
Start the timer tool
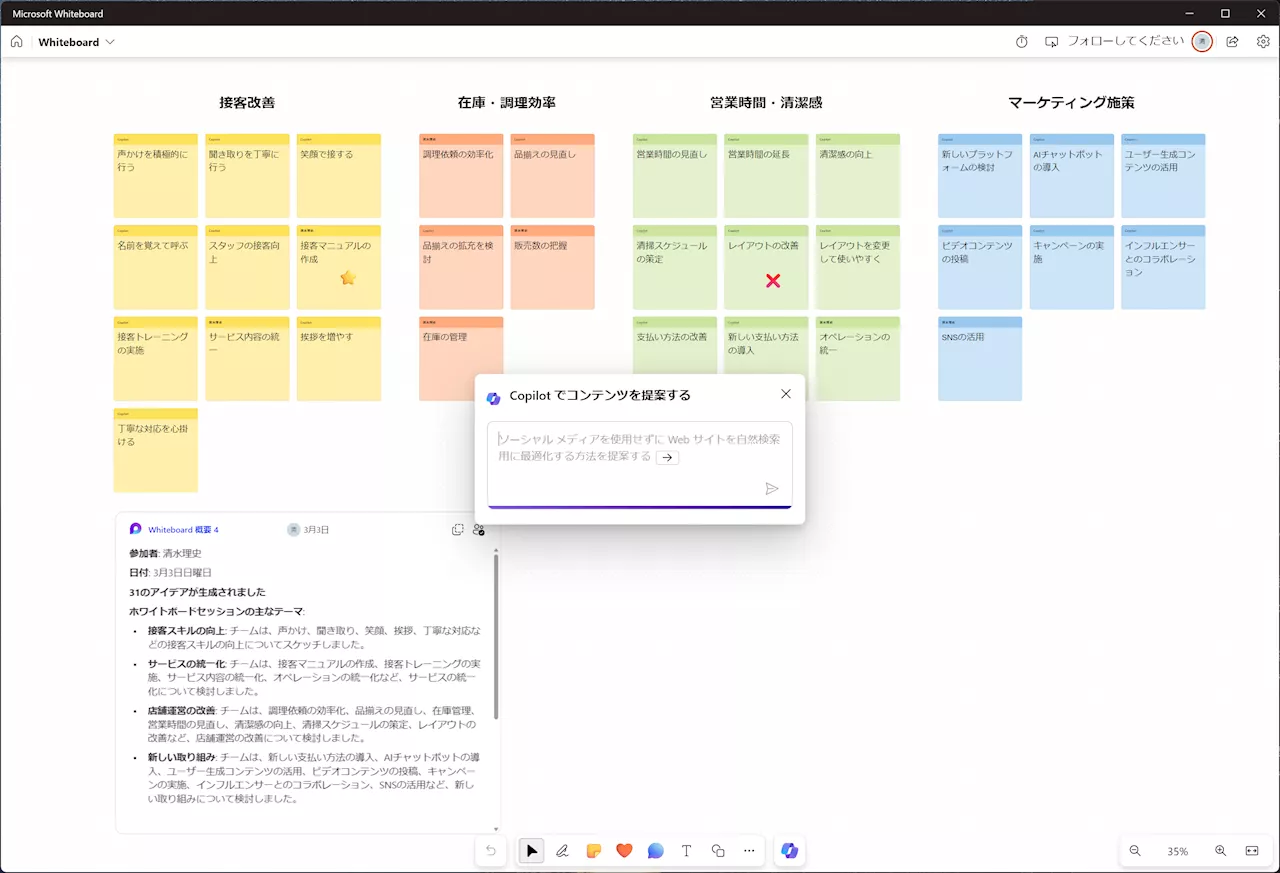coord(1021,42)
